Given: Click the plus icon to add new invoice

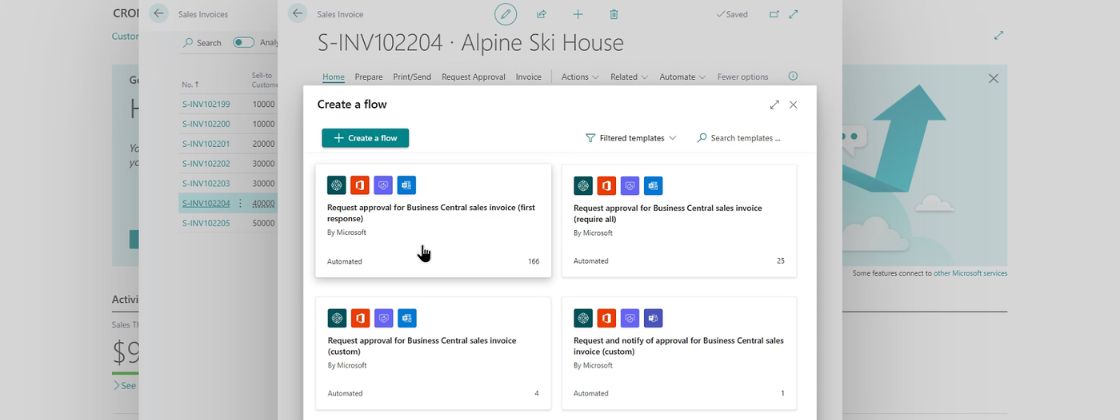Looking at the screenshot, I should [x=578, y=14].
